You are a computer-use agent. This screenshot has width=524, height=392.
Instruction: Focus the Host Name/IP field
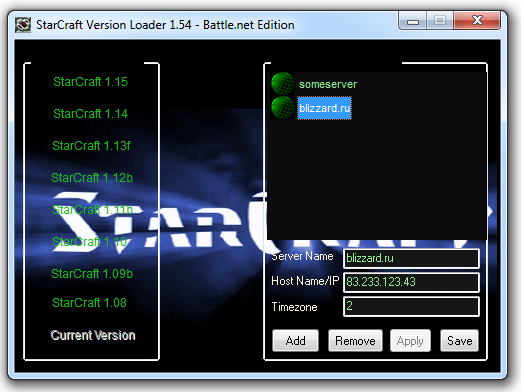click(x=411, y=282)
